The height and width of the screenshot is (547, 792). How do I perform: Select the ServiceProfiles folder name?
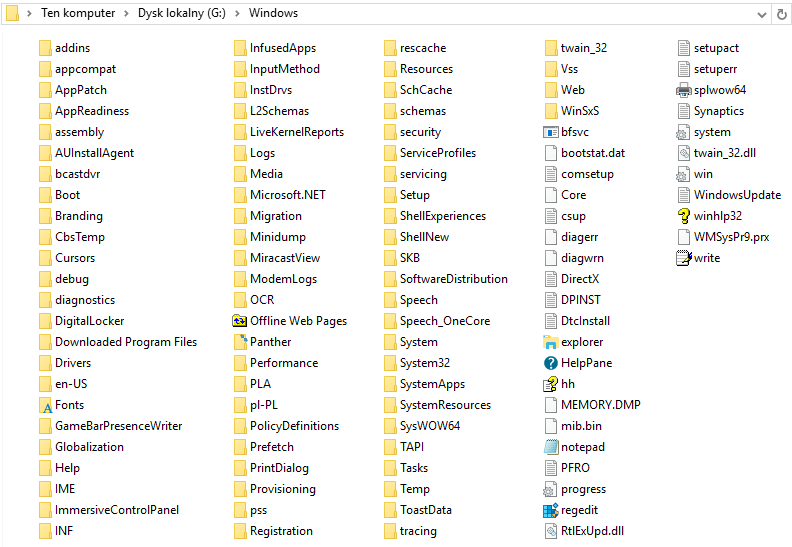pos(438,153)
